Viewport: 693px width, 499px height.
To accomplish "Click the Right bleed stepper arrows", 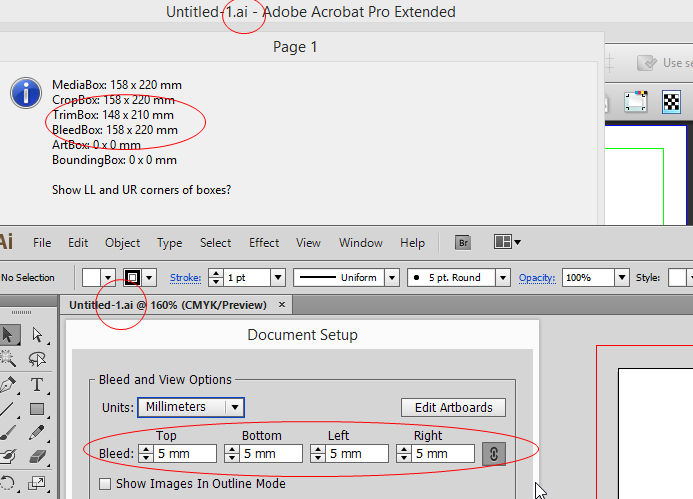I will [x=404, y=454].
